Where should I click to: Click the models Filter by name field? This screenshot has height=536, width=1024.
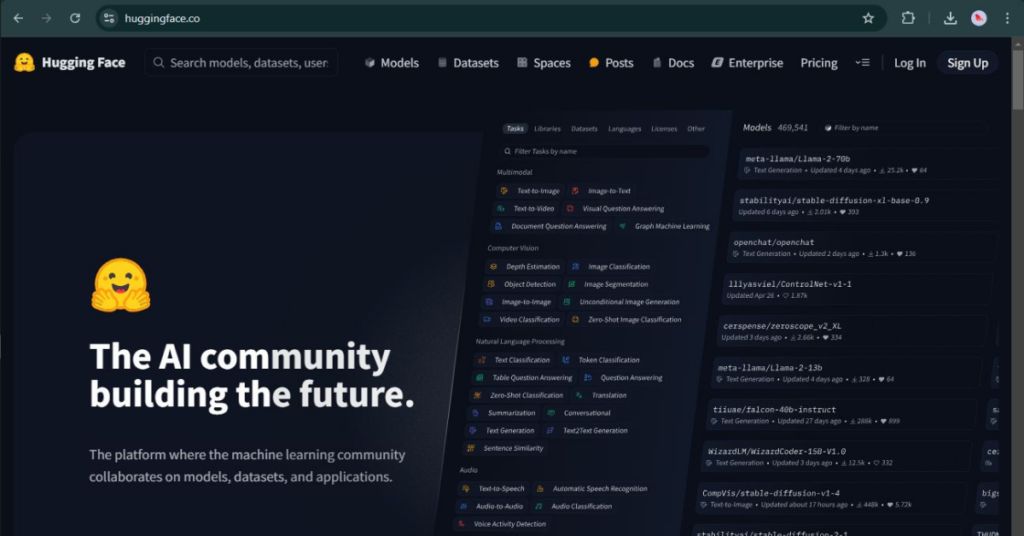point(903,128)
